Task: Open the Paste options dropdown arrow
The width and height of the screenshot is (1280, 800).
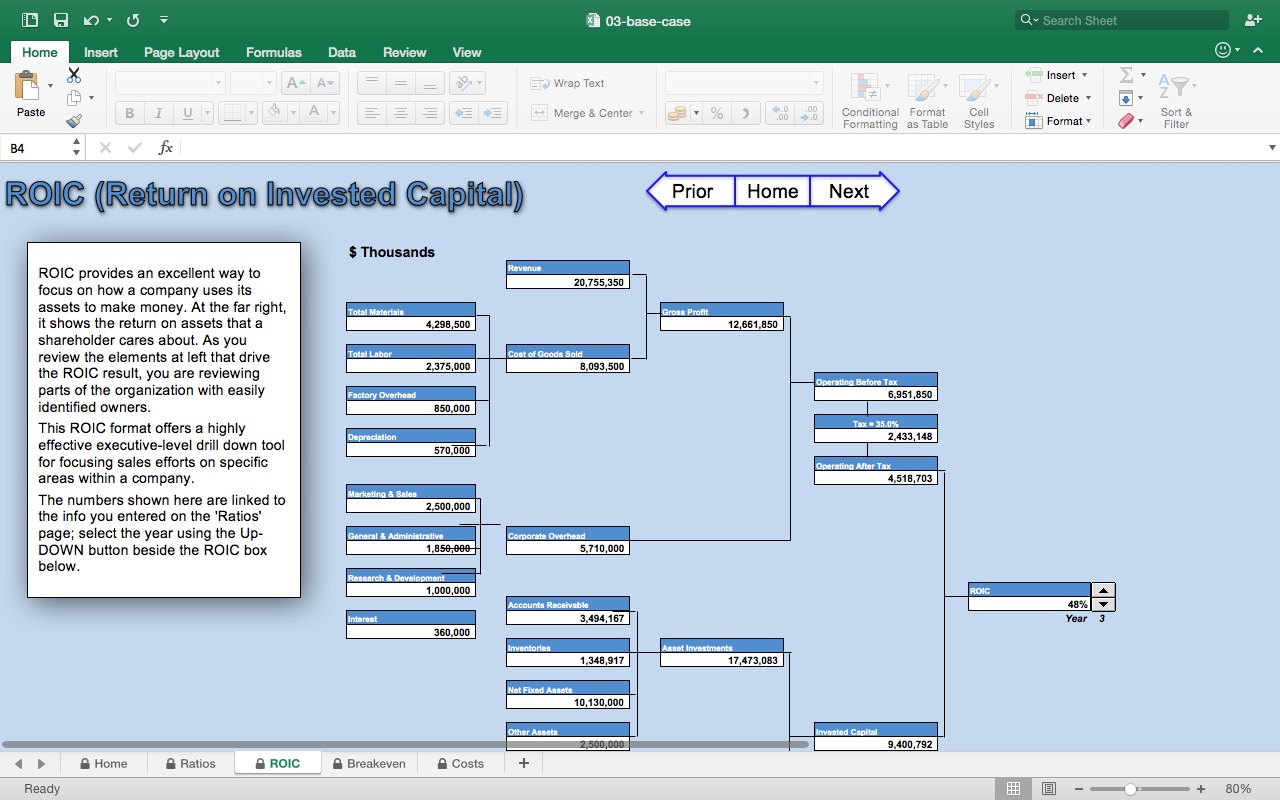Action: pyautogui.click(x=50, y=86)
